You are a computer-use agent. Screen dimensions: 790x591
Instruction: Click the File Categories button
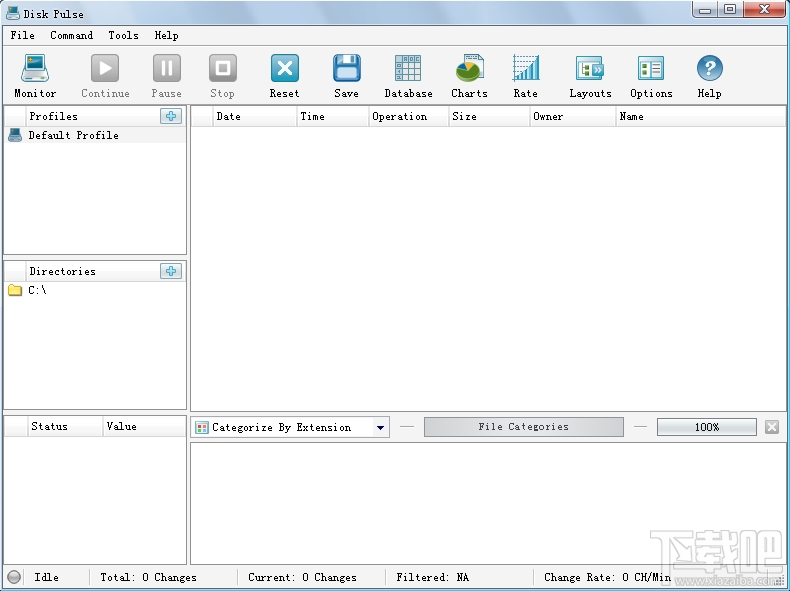pos(523,427)
